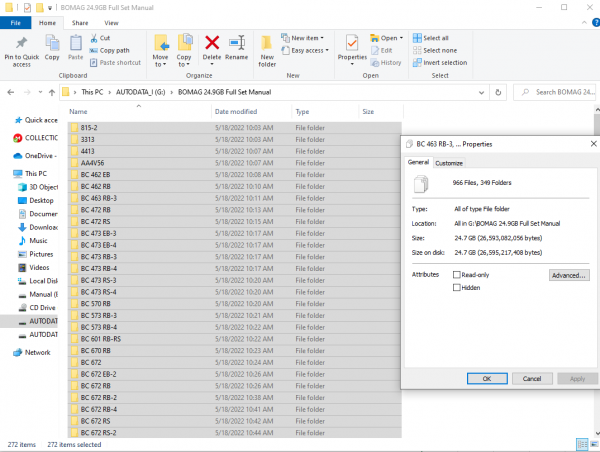Click Select none in the ribbon
600x452 pixels.
[435, 50]
